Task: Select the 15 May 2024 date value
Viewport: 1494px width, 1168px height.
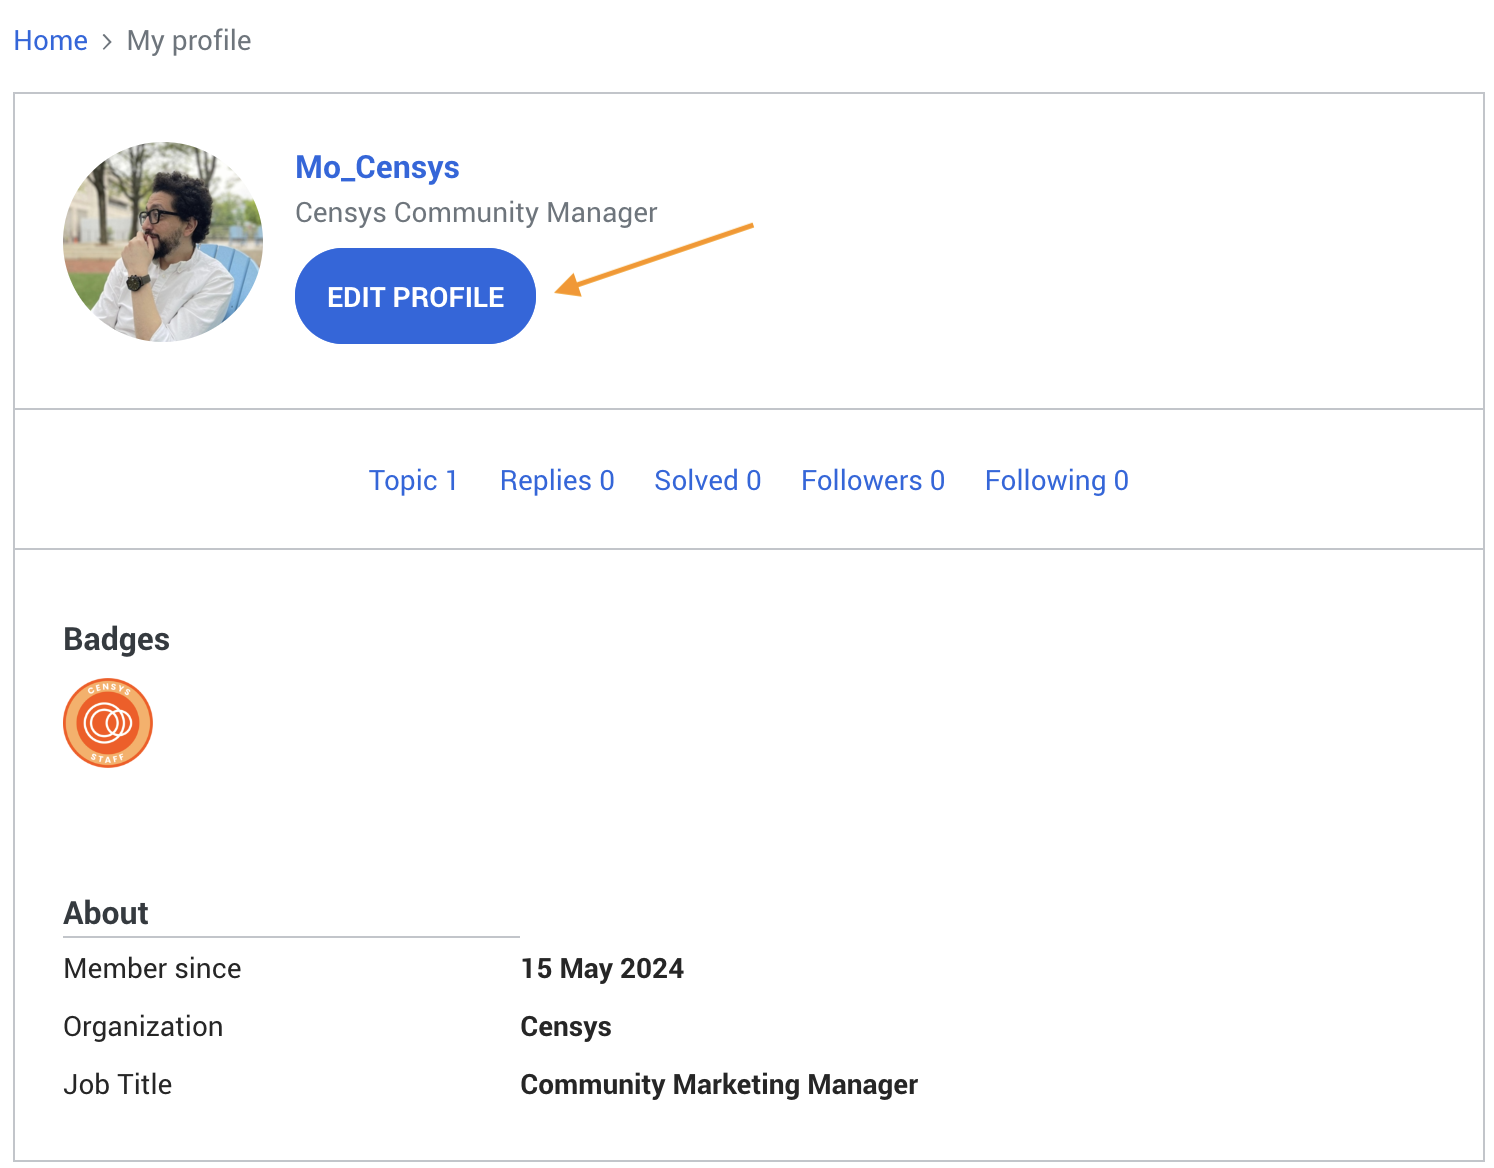Action: tap(602, 969)
